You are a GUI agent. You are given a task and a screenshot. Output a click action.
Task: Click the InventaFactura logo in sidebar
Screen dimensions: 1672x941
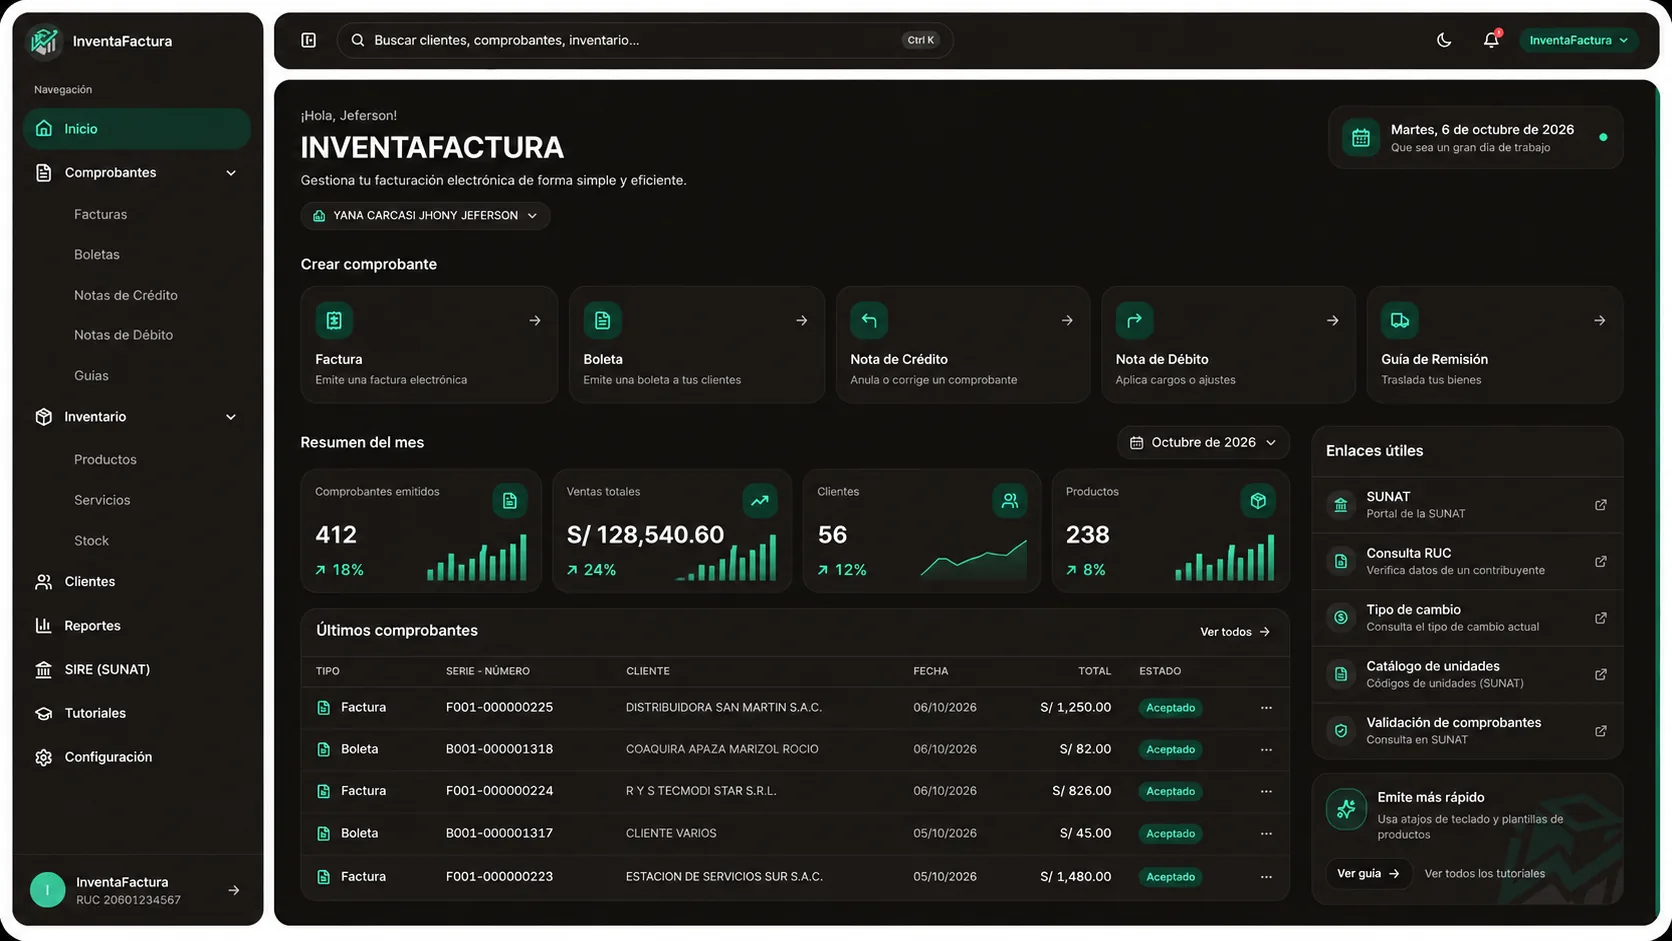pyautogui.click(x=44, y=41)
